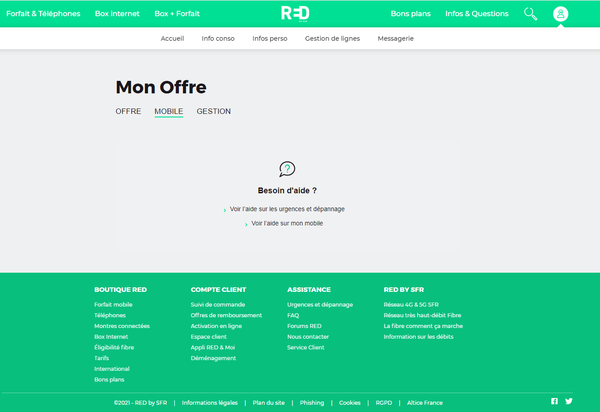Select Info conso in sub navigation
This screenshot has width=600, height=412.
click(x=218, y=38)
